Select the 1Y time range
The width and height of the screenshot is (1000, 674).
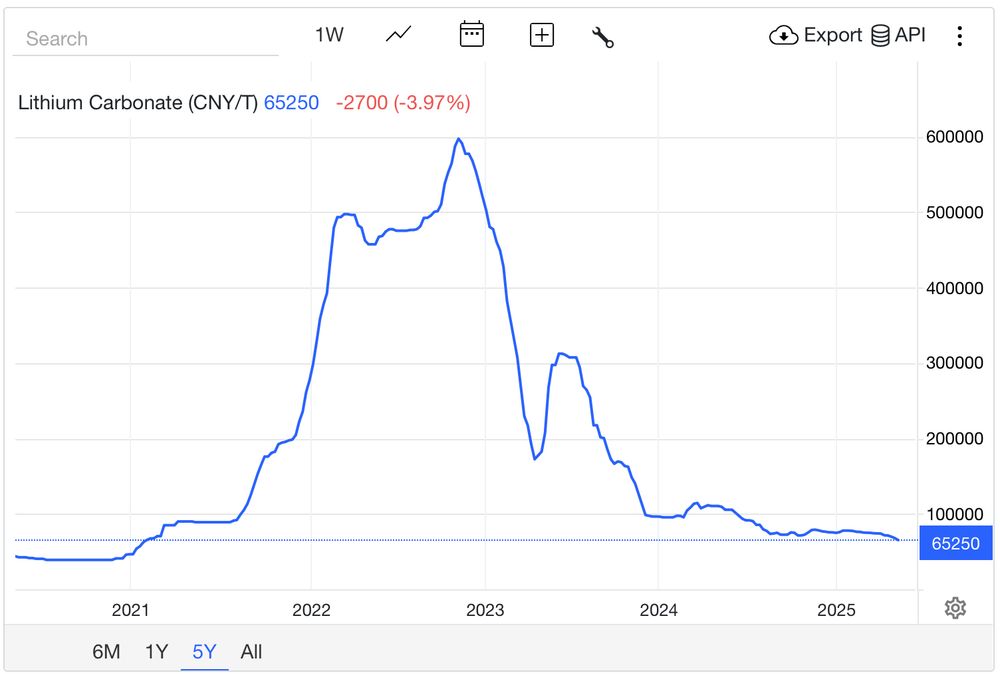pyautogui.click(x=156, y=652)
